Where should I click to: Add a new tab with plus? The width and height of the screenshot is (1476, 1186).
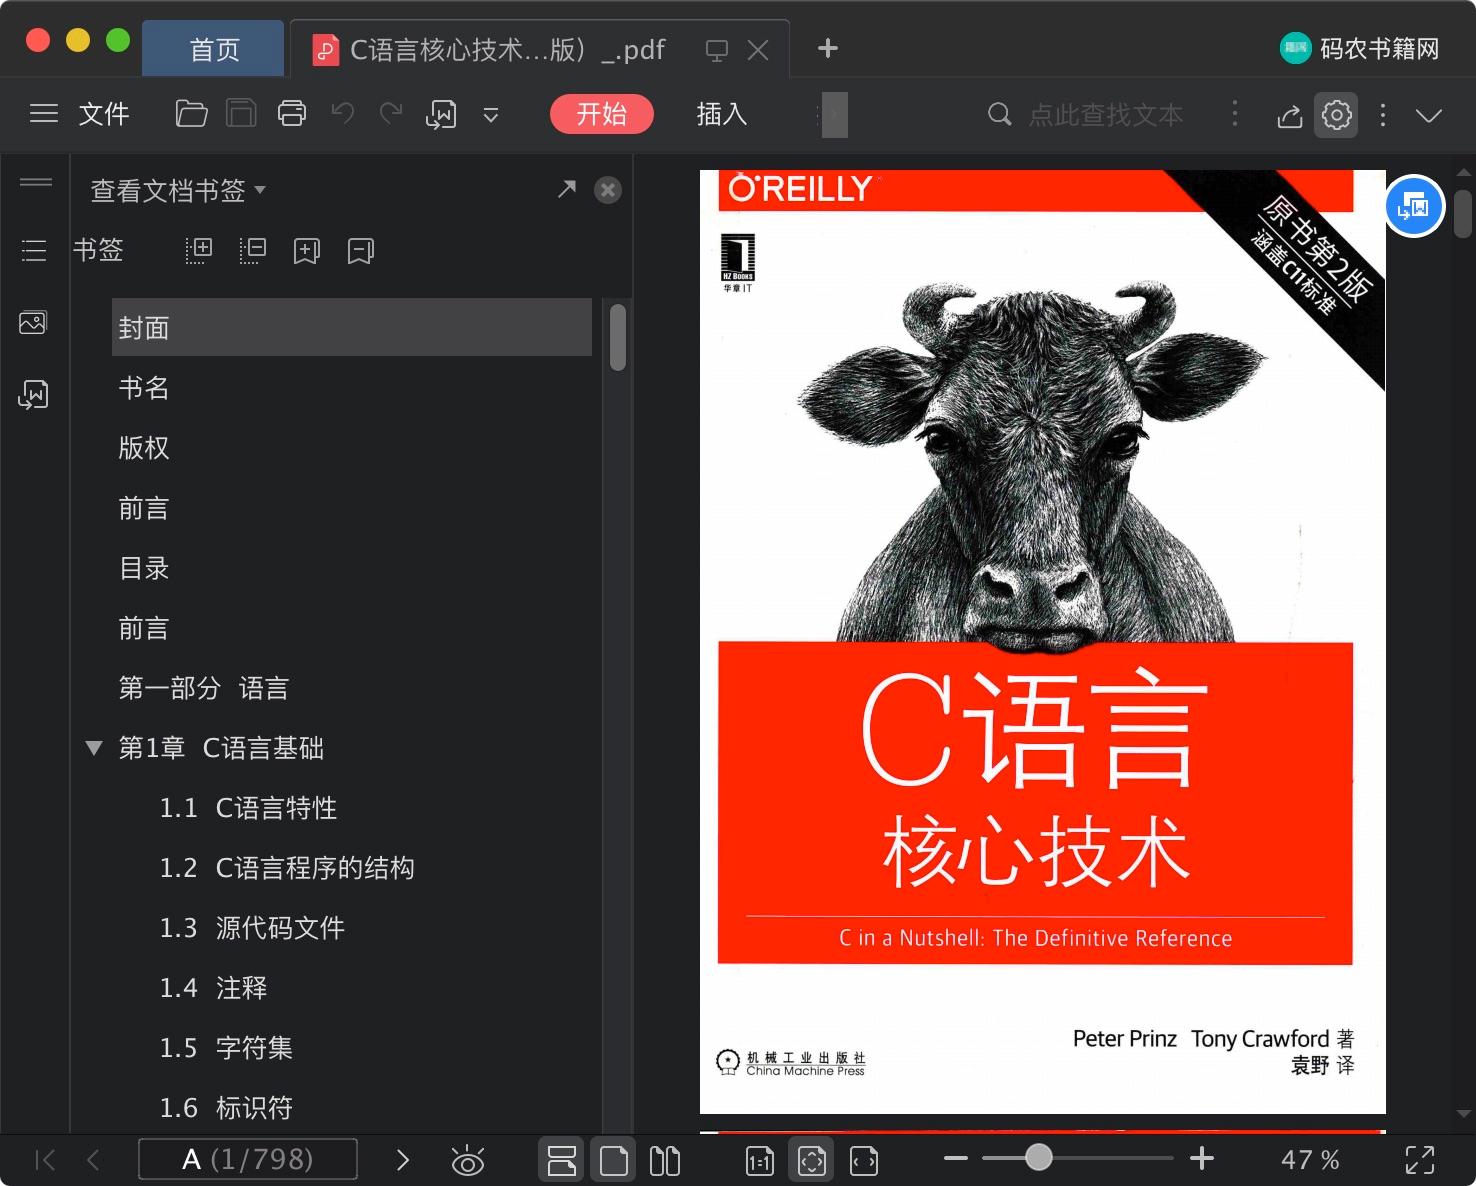(x=828, y=48)
